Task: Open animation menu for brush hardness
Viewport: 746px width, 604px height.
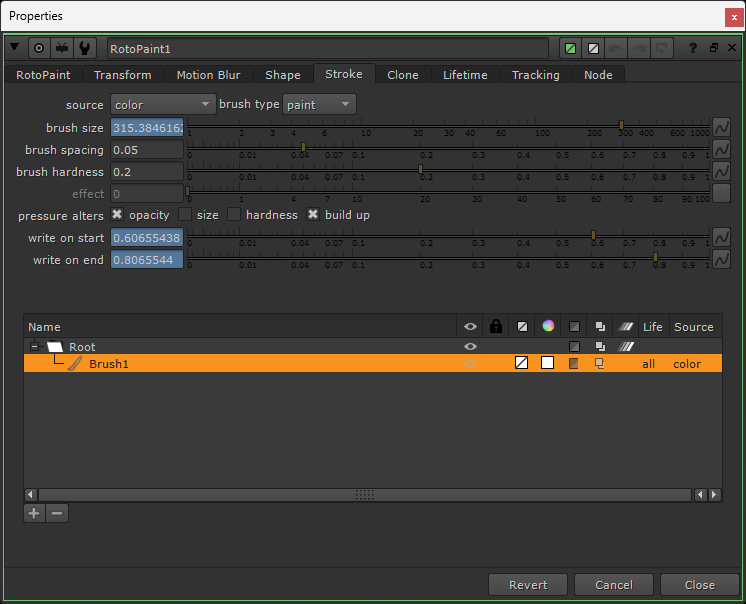Action: point(721,171)
